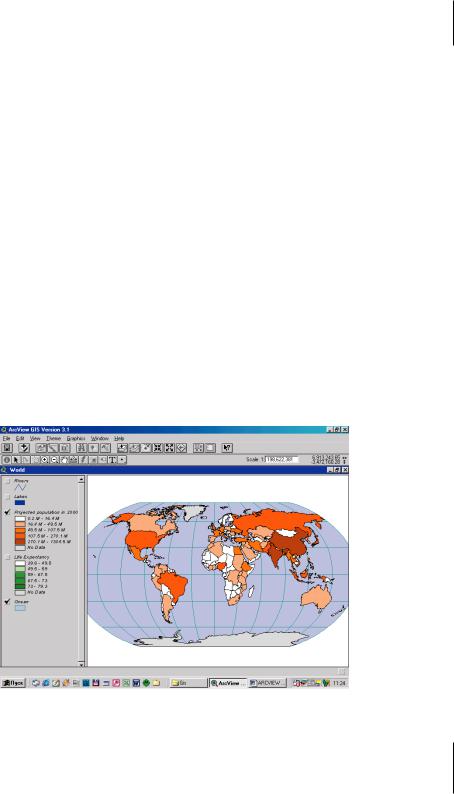Uncheck the Ocean theme checkbox
The height and width of the screenshot is (794, 454).
[7, 602]
